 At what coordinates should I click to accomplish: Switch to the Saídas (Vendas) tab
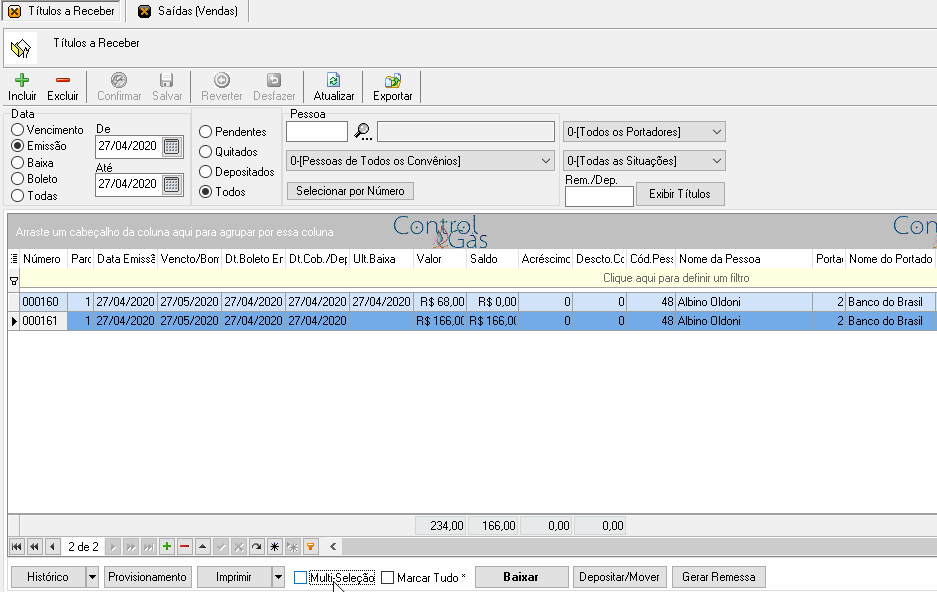189,11
